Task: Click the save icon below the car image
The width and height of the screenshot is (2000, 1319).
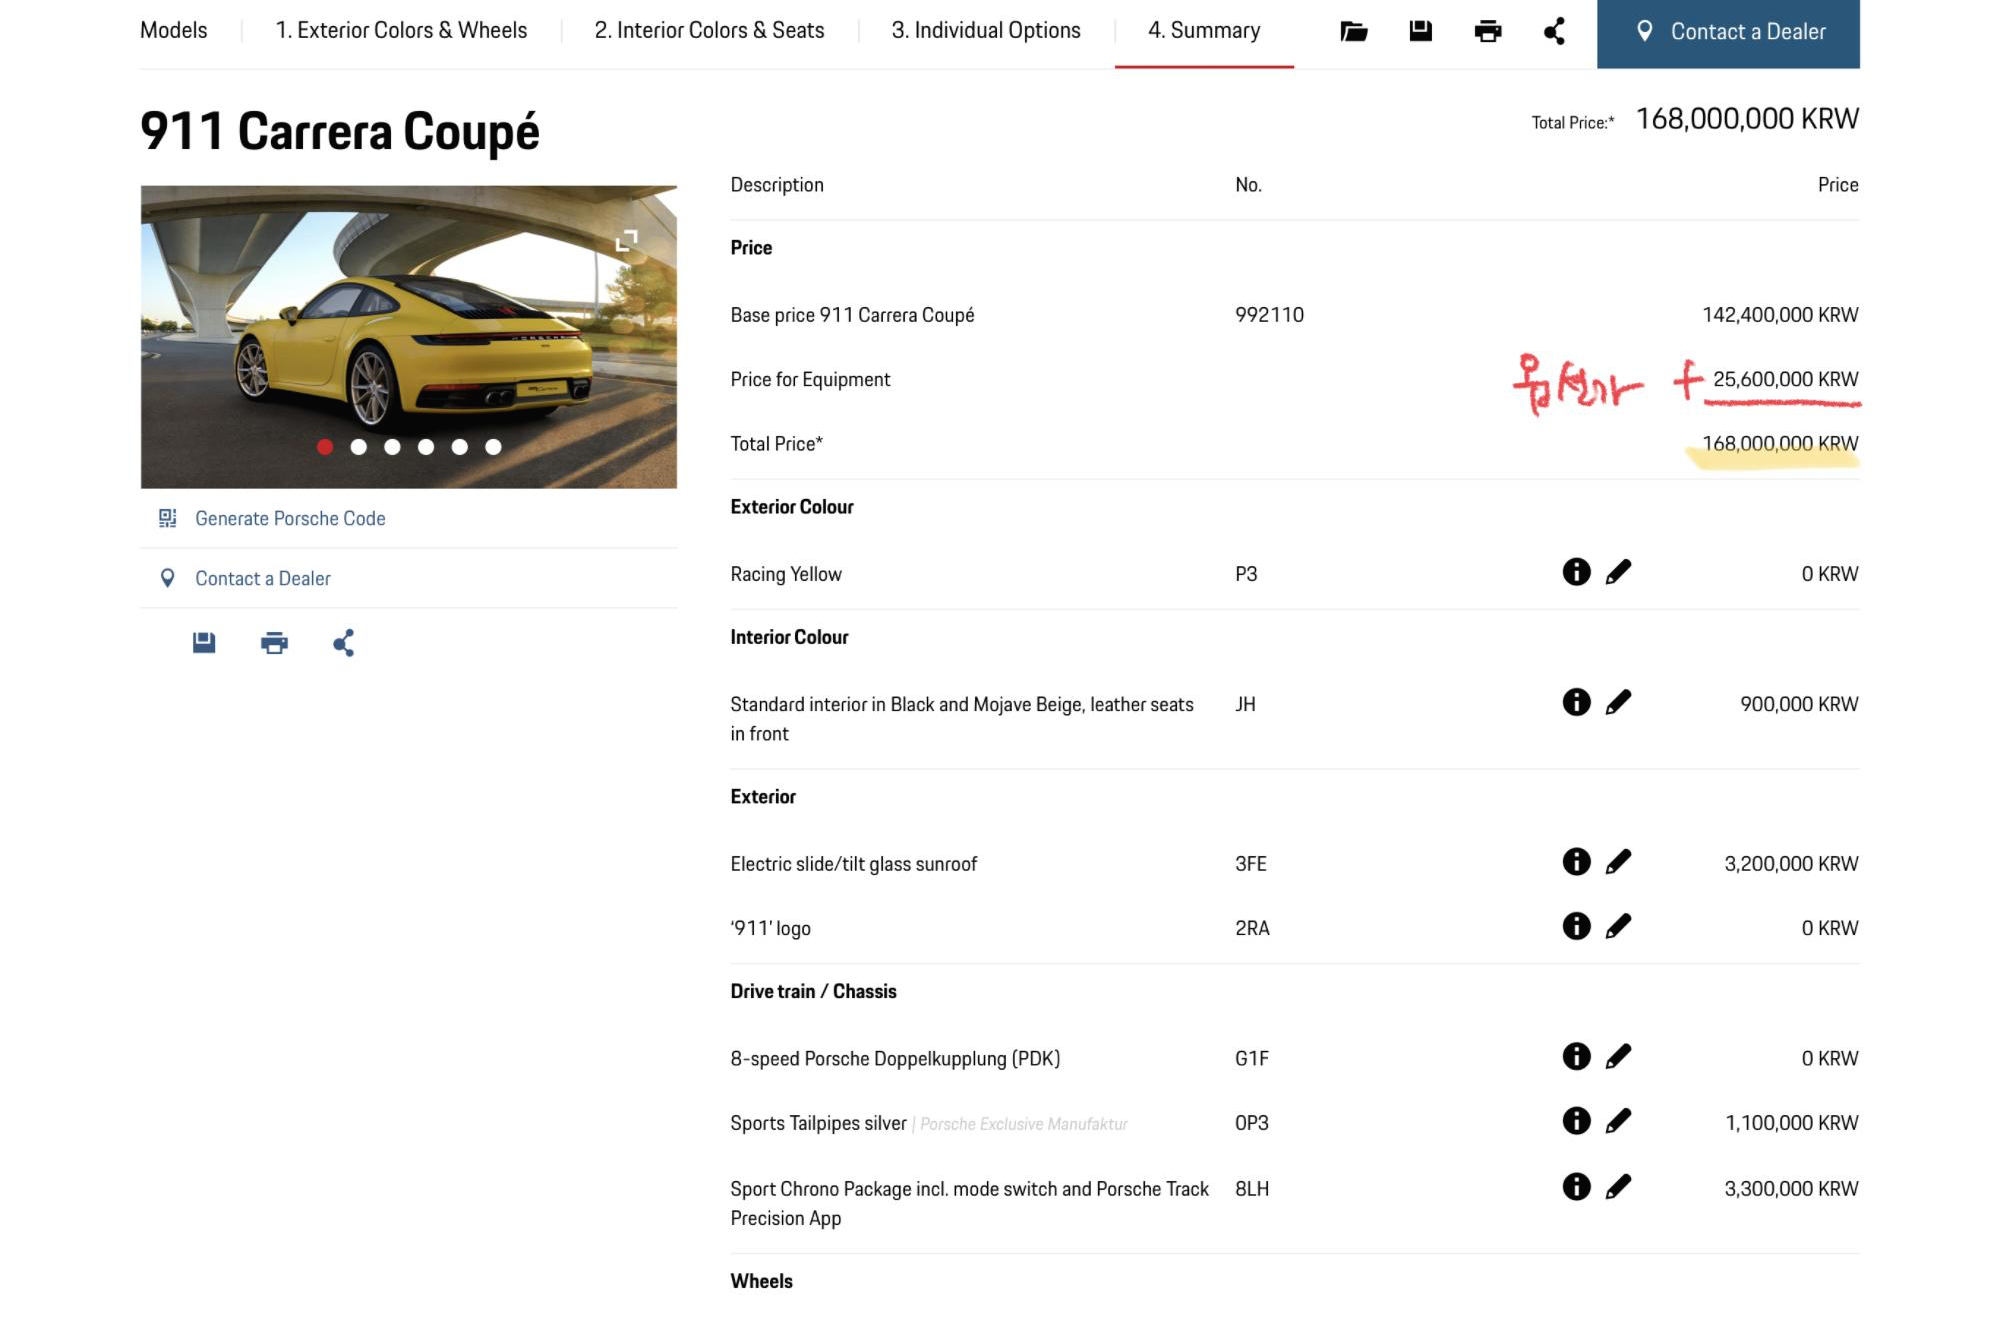Action: [204, 643]
